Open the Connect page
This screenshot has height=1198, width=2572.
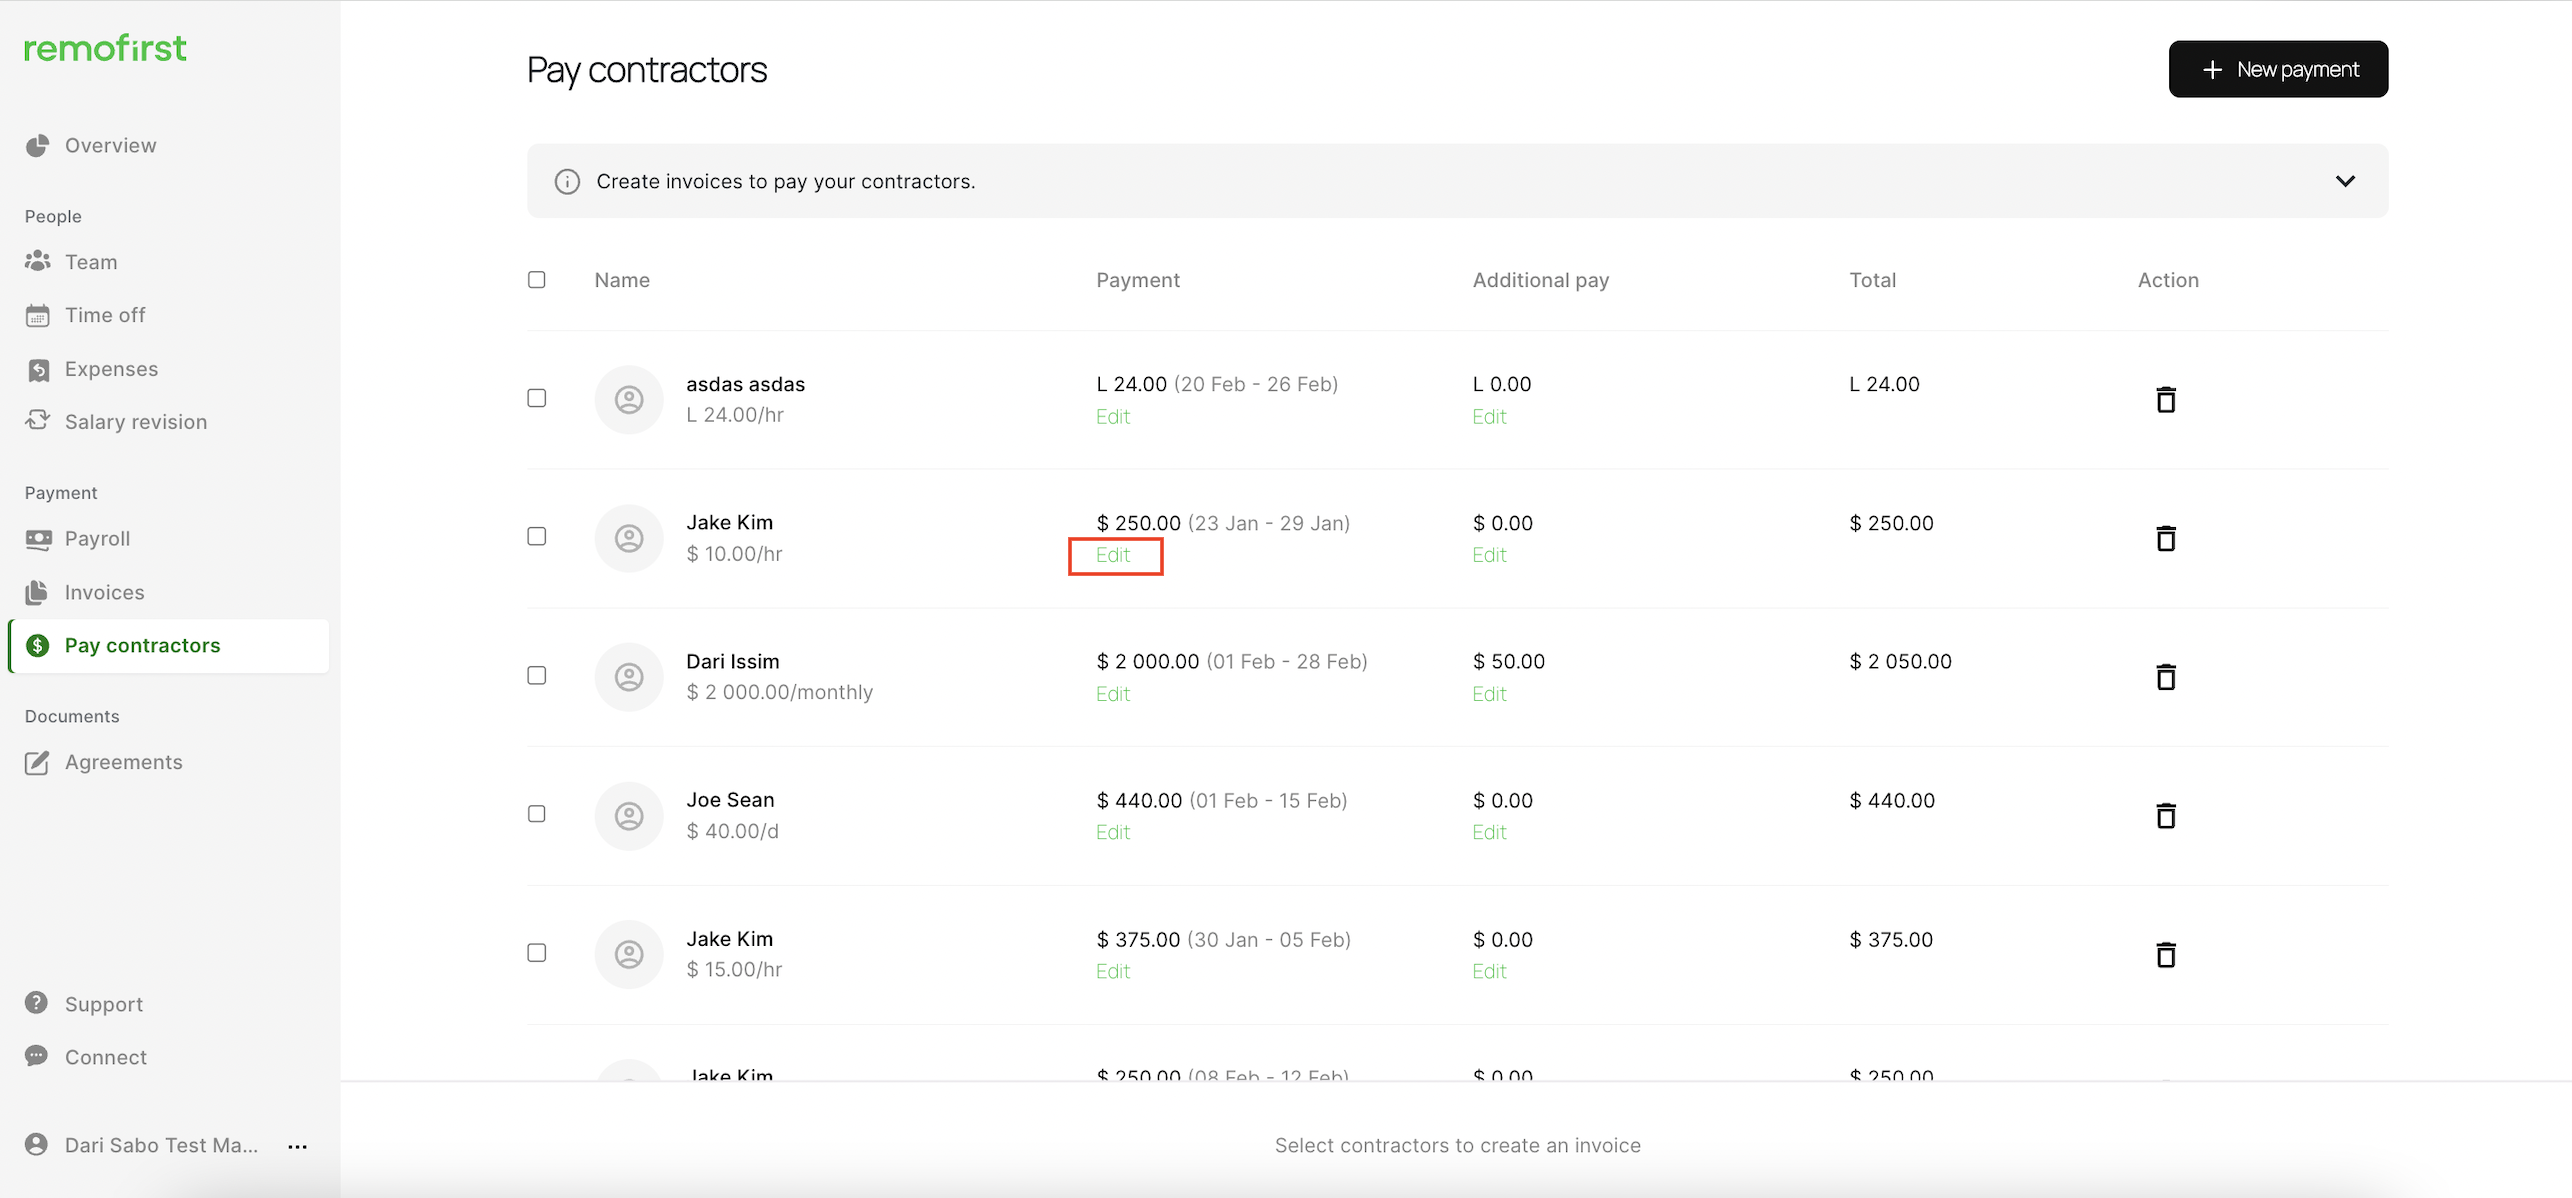[x=106, y=1057]
